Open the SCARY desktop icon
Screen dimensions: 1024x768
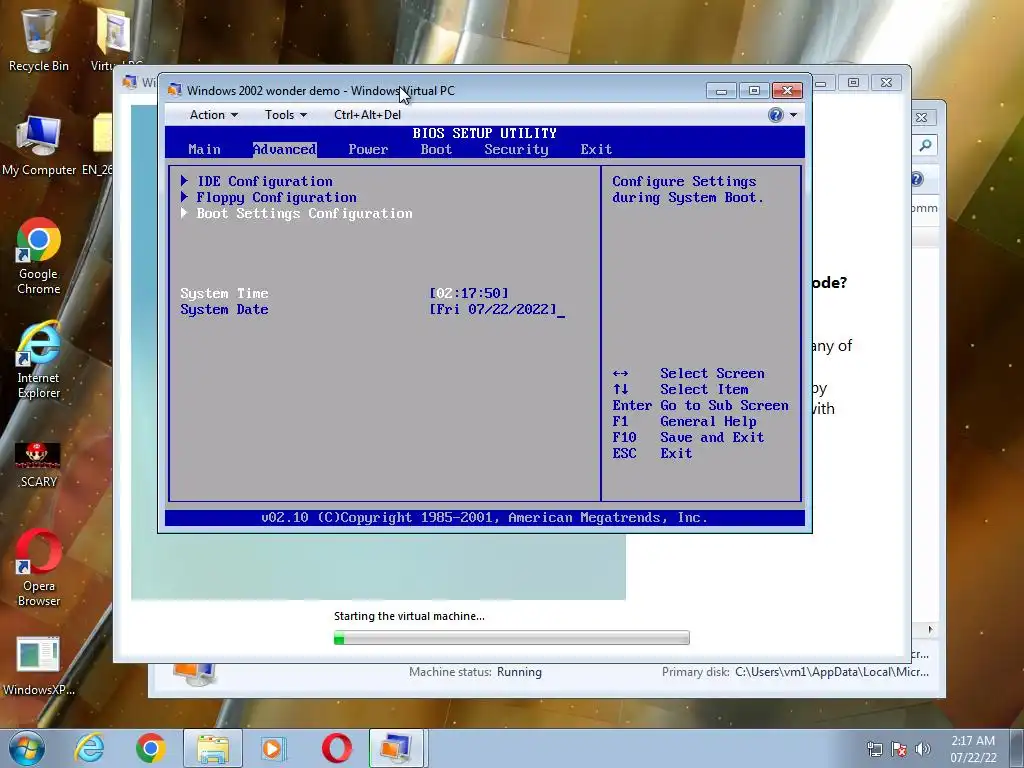tap(39, 464)
